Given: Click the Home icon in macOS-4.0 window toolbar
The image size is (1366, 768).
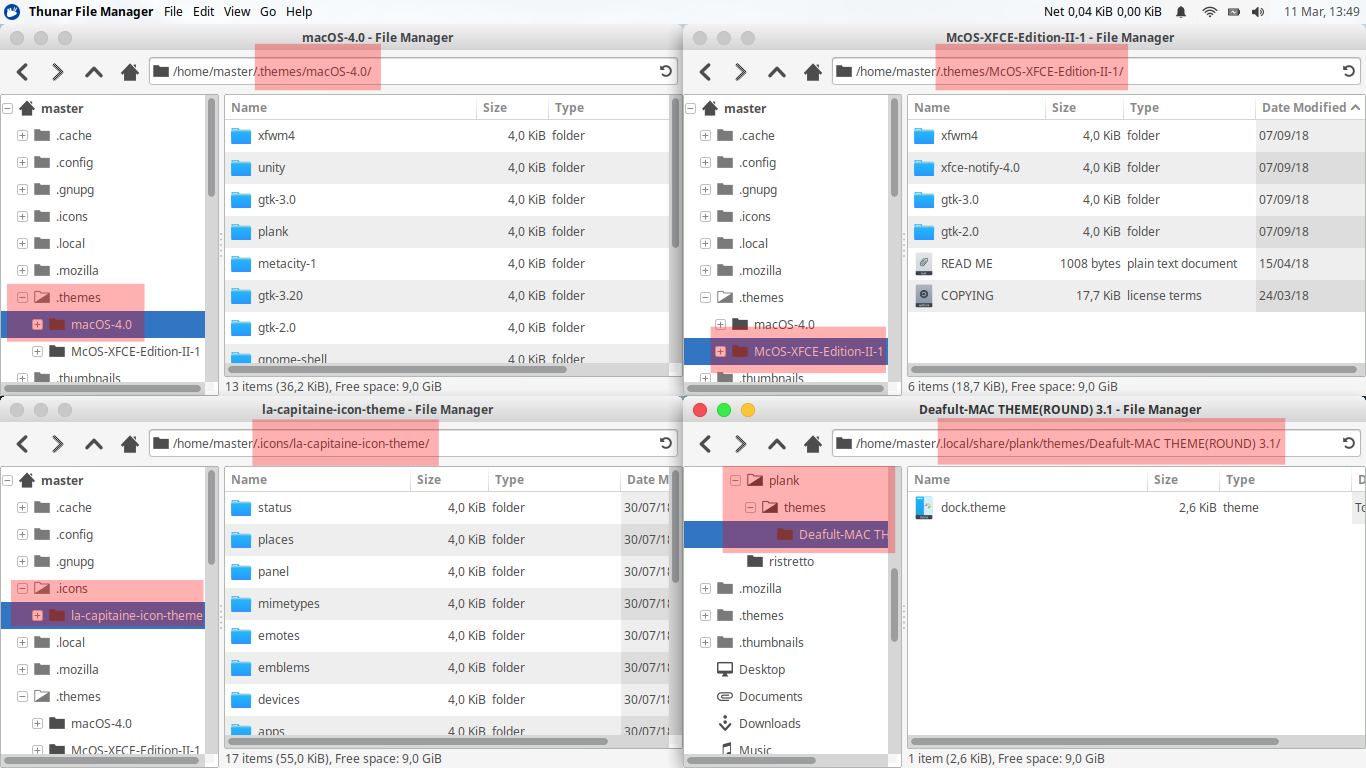Looking at the screenshot, I should coord(129,71).
